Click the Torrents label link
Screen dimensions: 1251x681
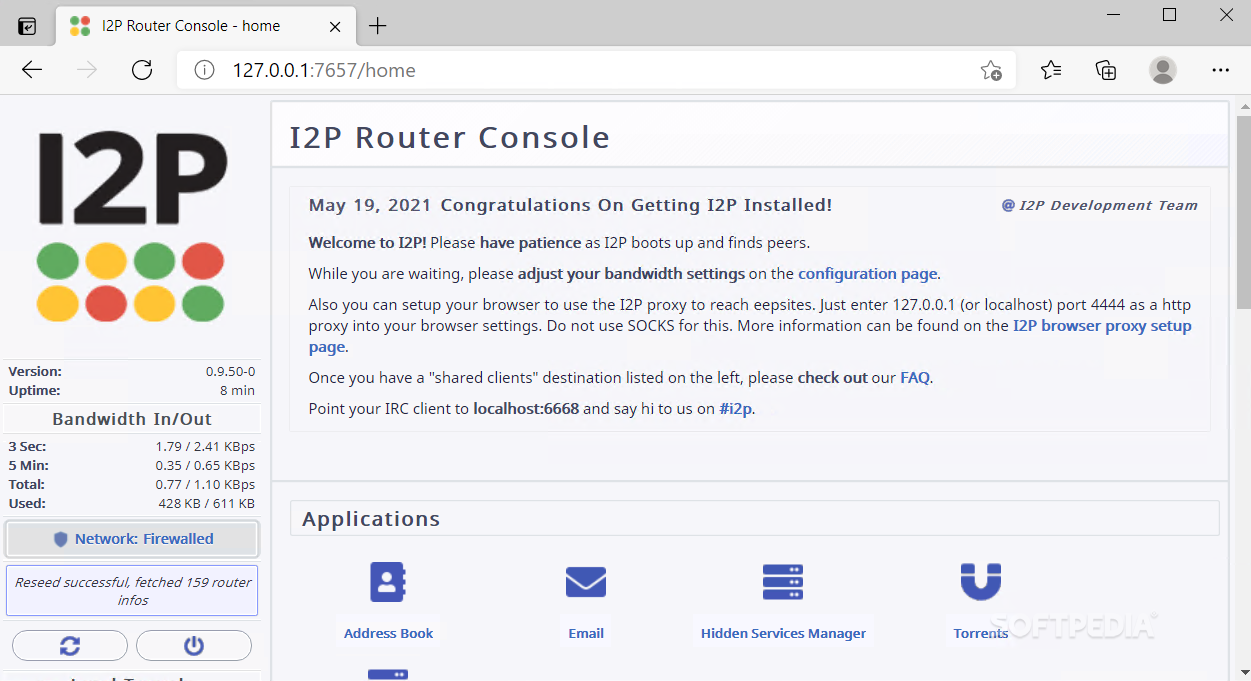click(981, 633)
